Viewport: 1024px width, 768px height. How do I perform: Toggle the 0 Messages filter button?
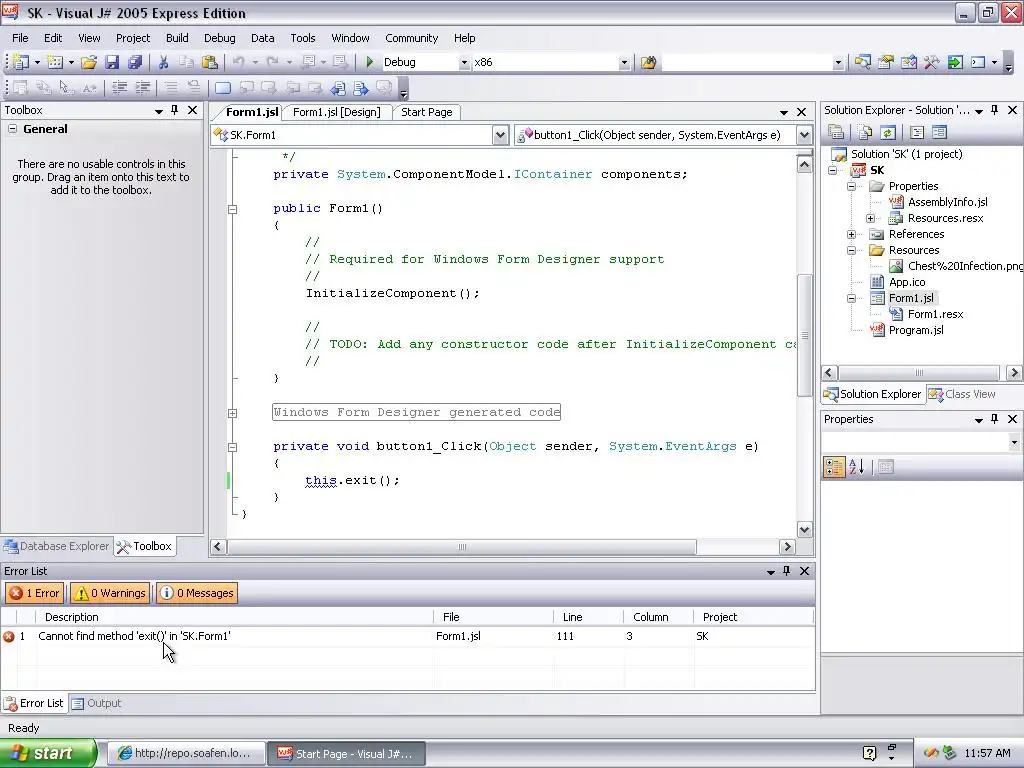coord(197,593)
